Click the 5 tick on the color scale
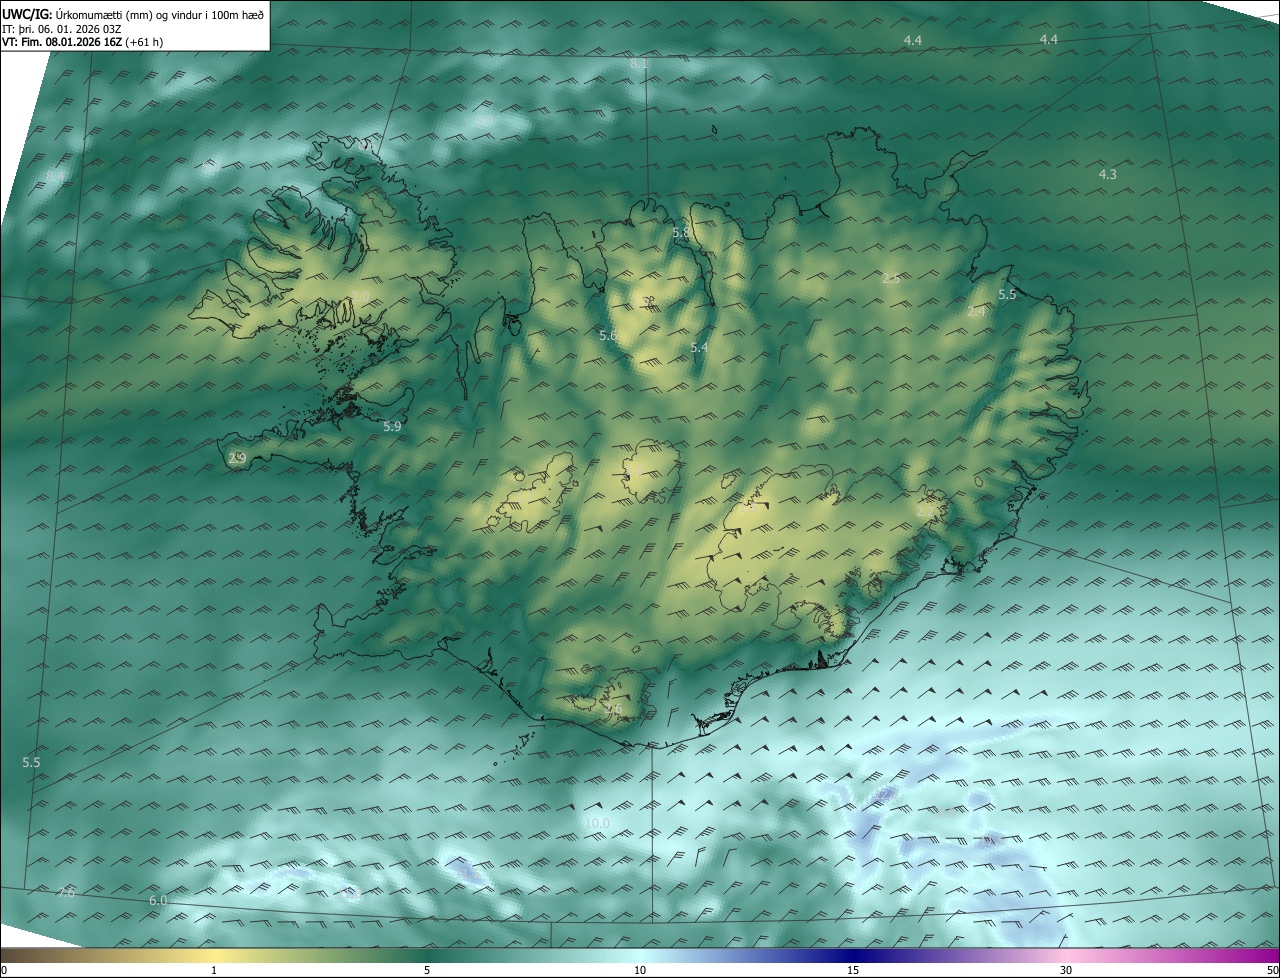 click(427, 970)
